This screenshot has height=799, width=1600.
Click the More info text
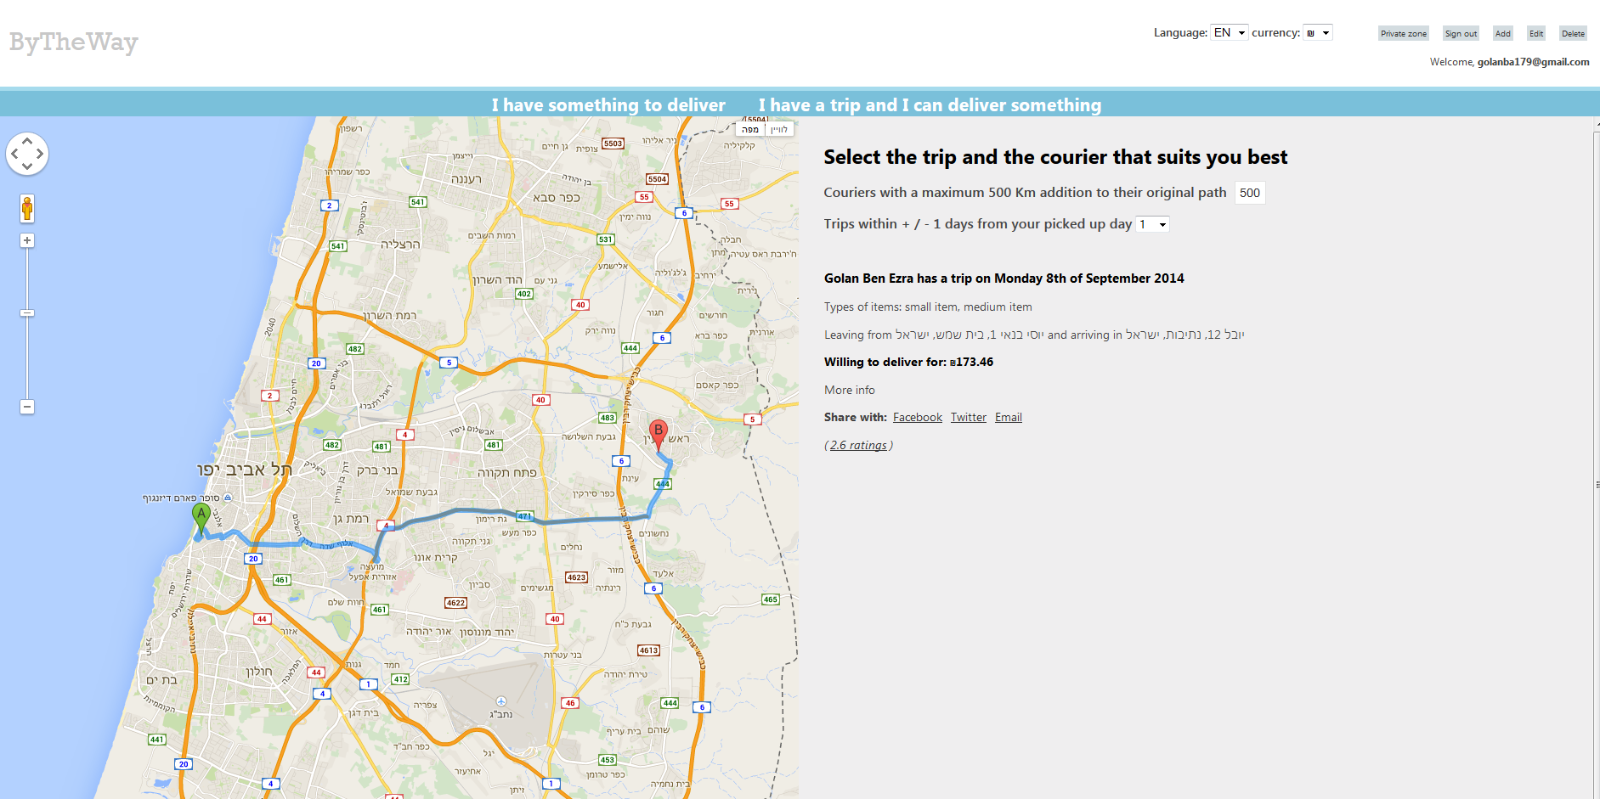[849, 390]
